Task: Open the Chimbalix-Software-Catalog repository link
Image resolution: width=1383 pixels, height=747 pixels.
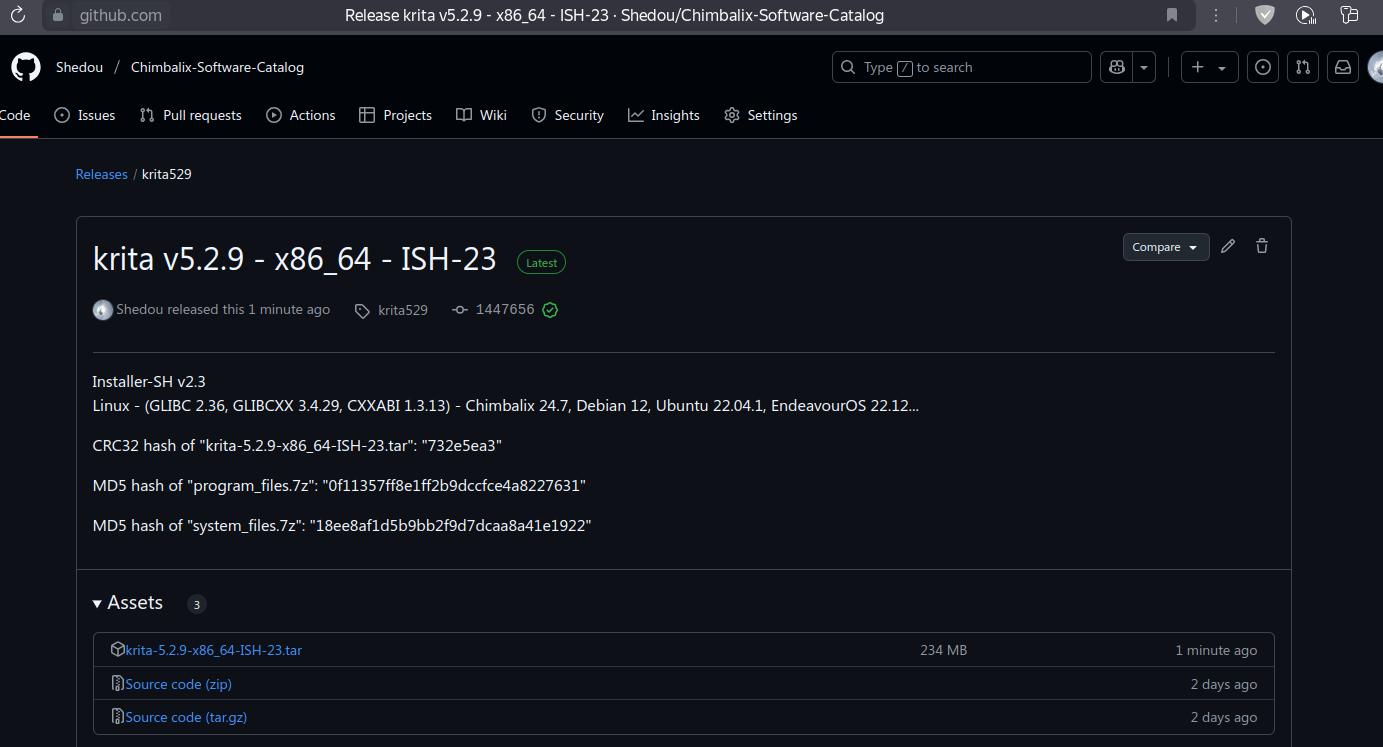Action: [217, 67]
